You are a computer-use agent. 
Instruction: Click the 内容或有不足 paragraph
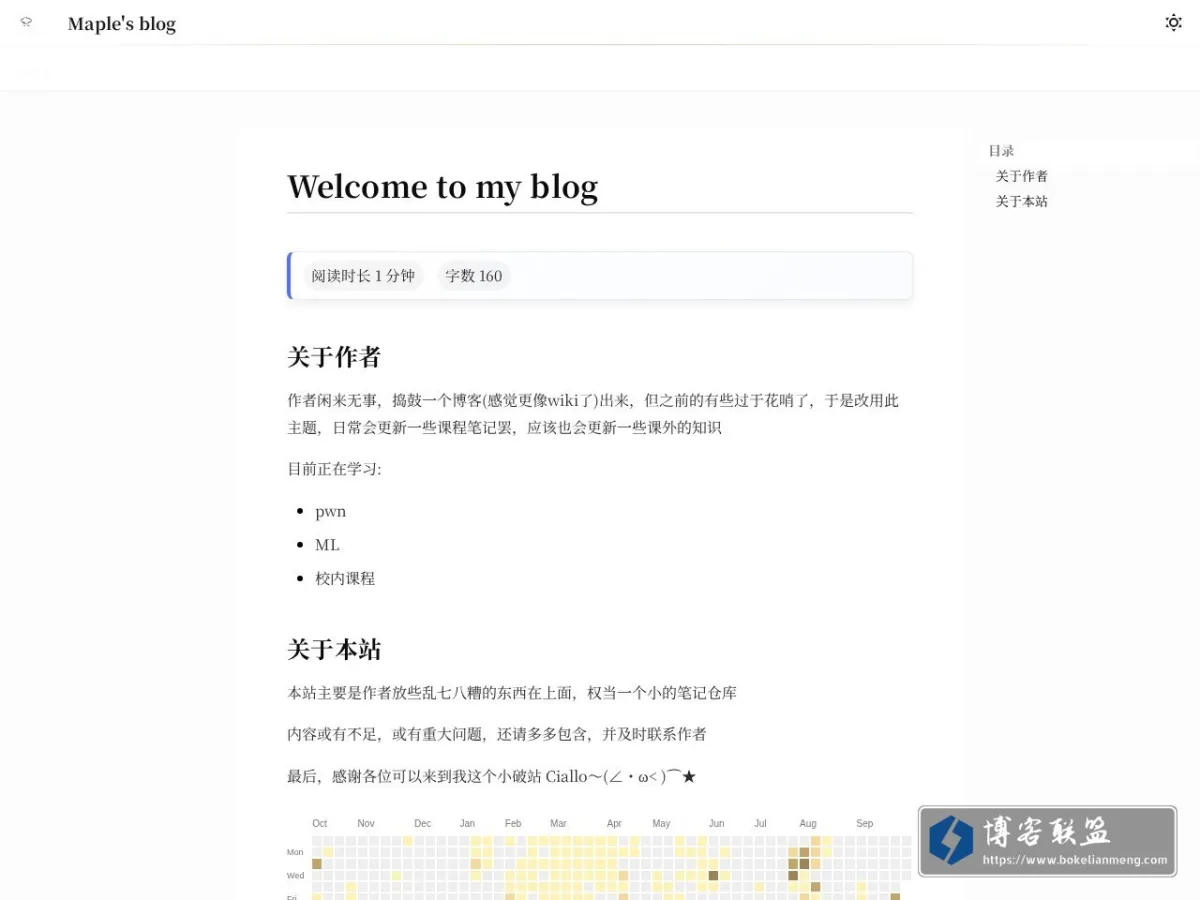[497, 734]
